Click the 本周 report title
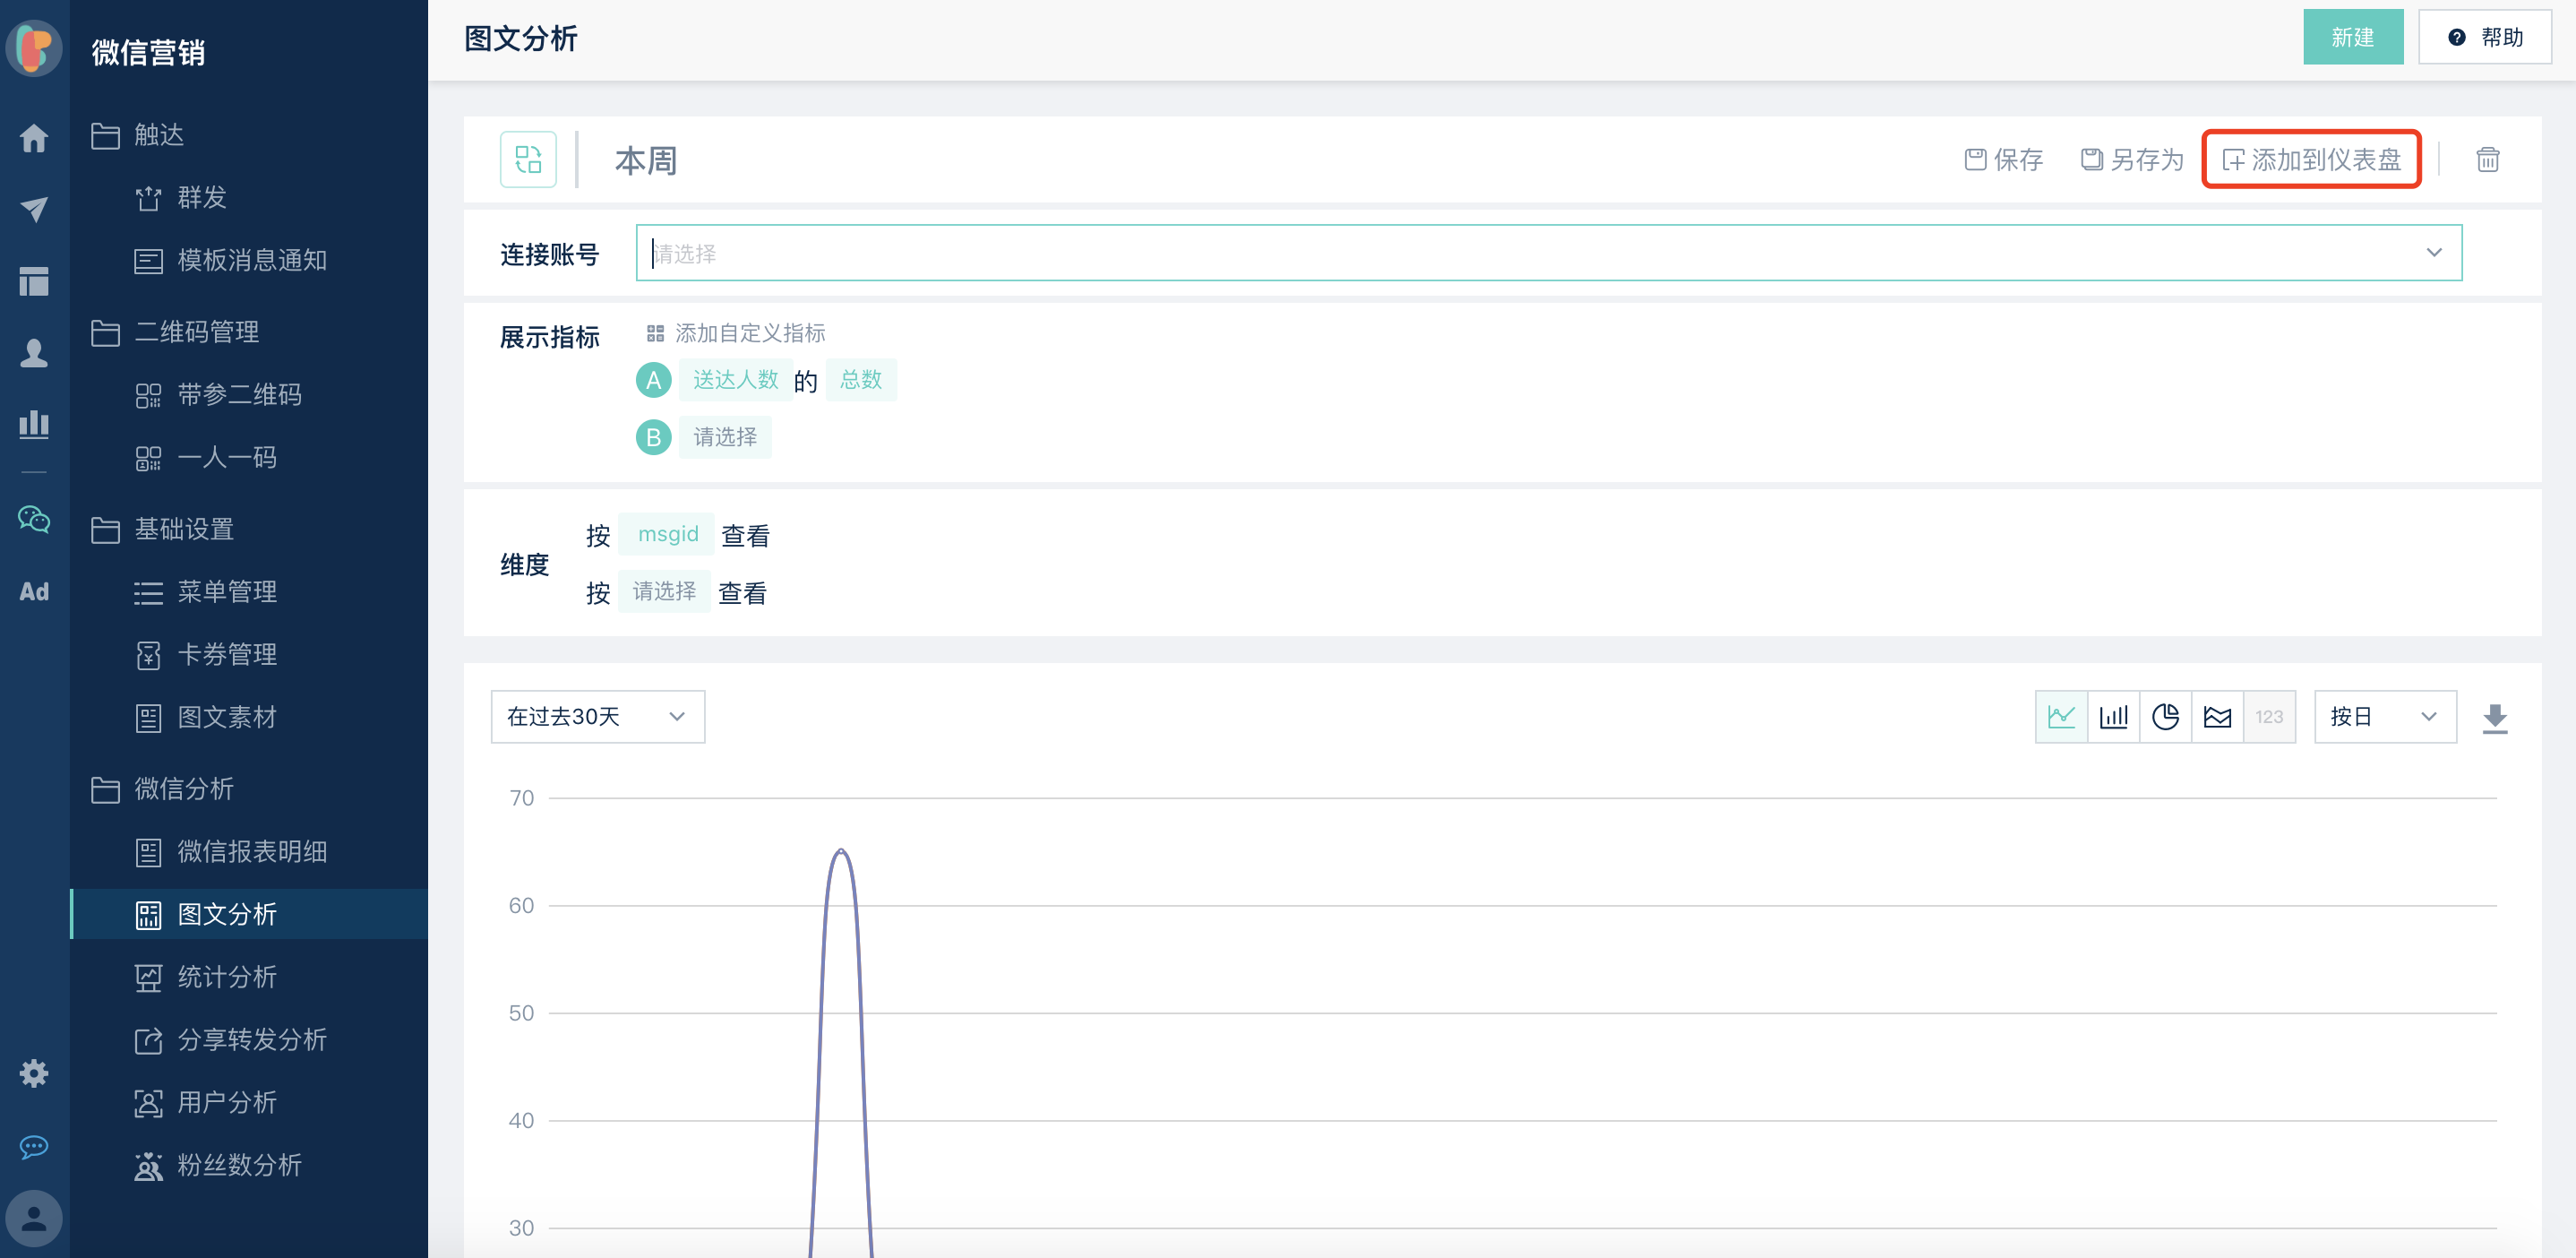Viewport: 2576px width, 1258px height. 646,160
